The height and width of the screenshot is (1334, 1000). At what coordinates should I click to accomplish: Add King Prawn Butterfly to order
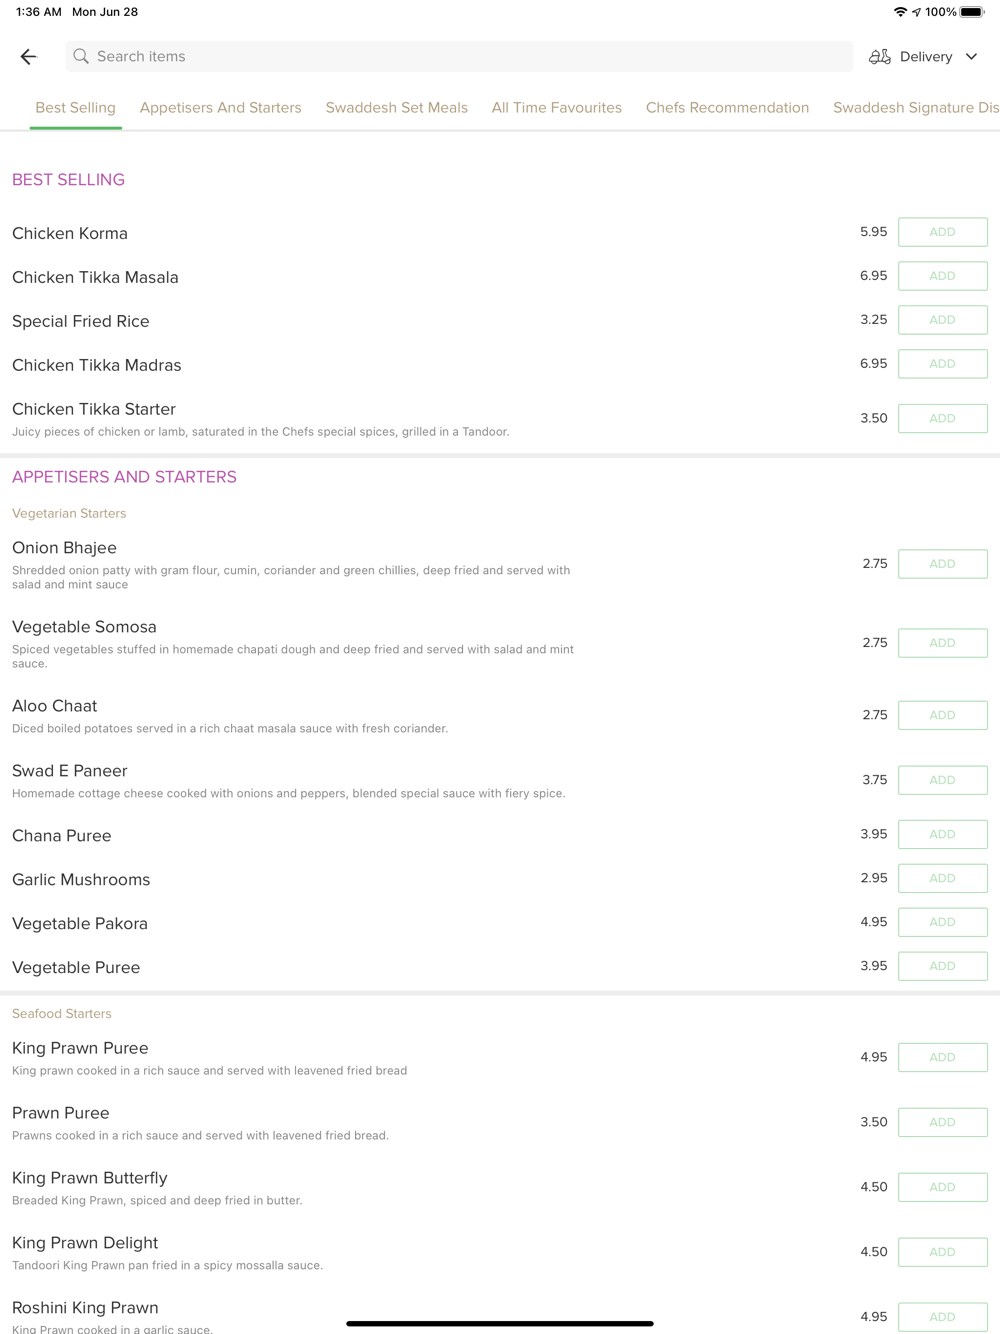942,1187
